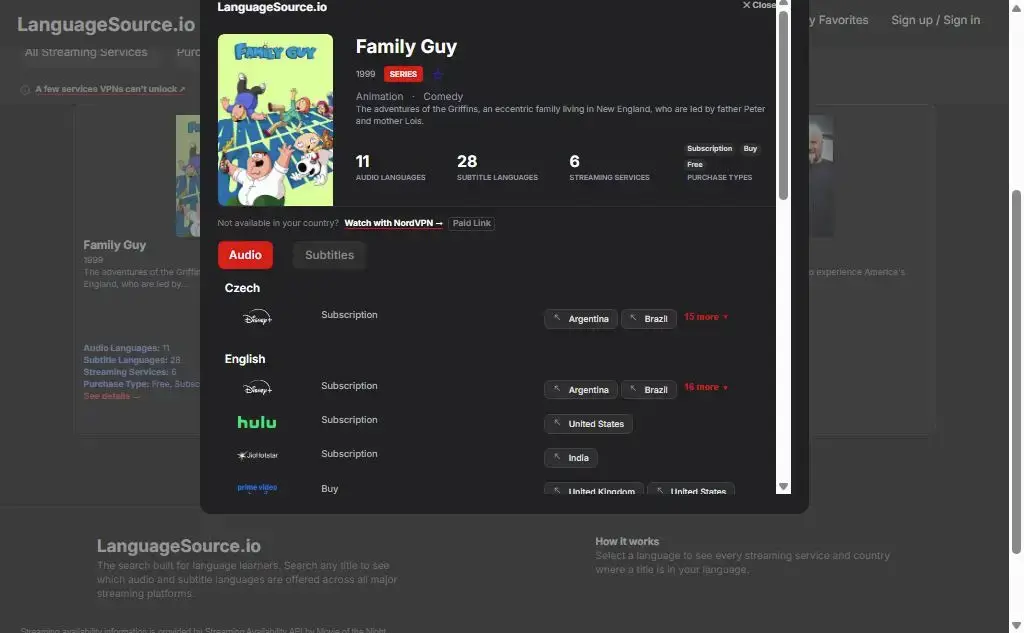Click the Family Guy modal title
Screen dimensions: 1024x633
(406, 46)
